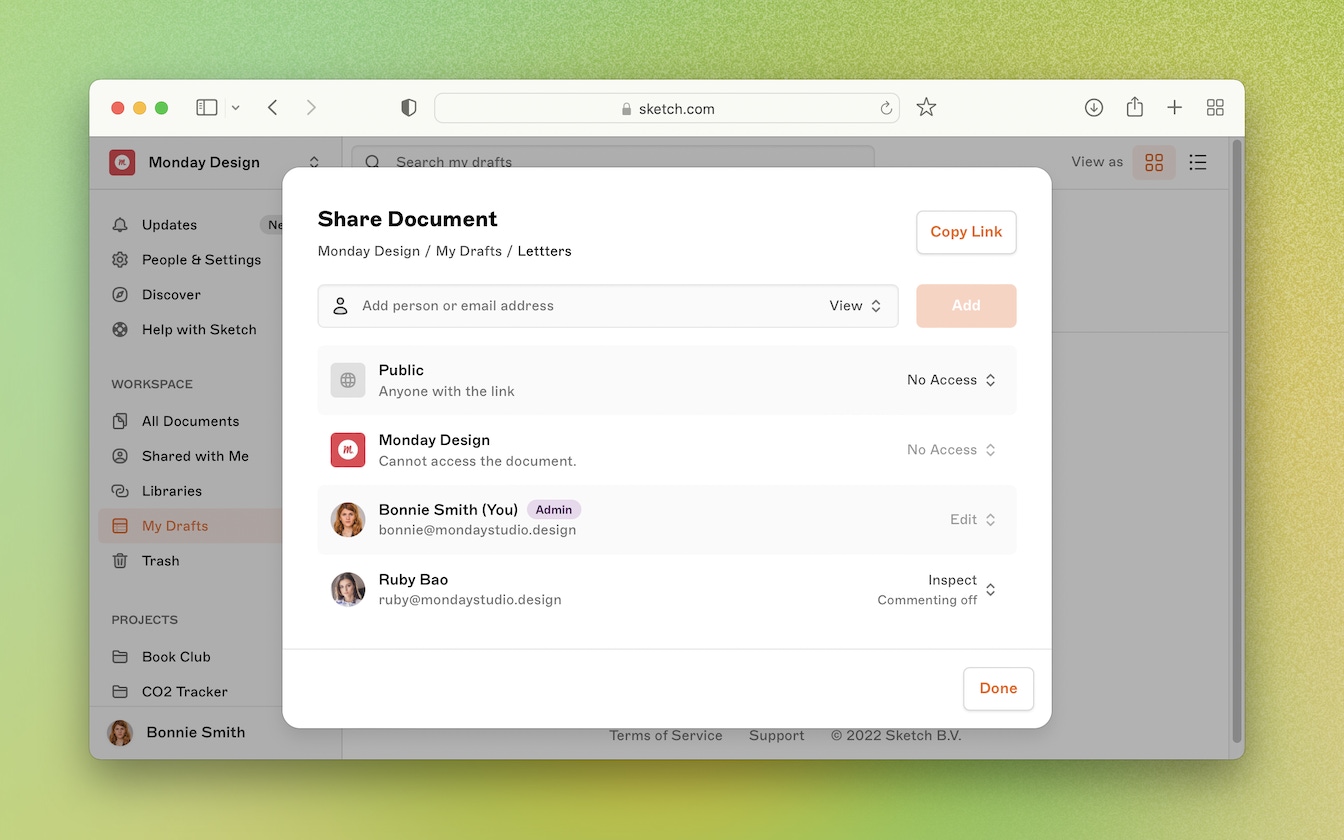Click the Copy Link button

click(965, 232)
